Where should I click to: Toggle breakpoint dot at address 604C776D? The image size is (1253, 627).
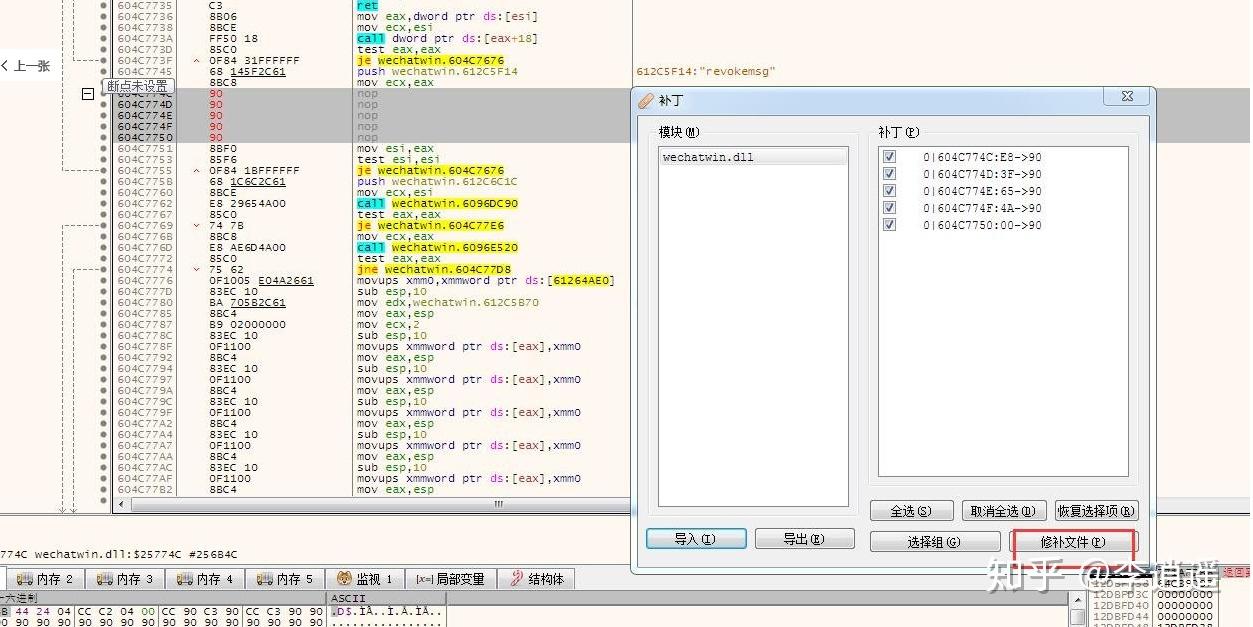pos(104,248)
